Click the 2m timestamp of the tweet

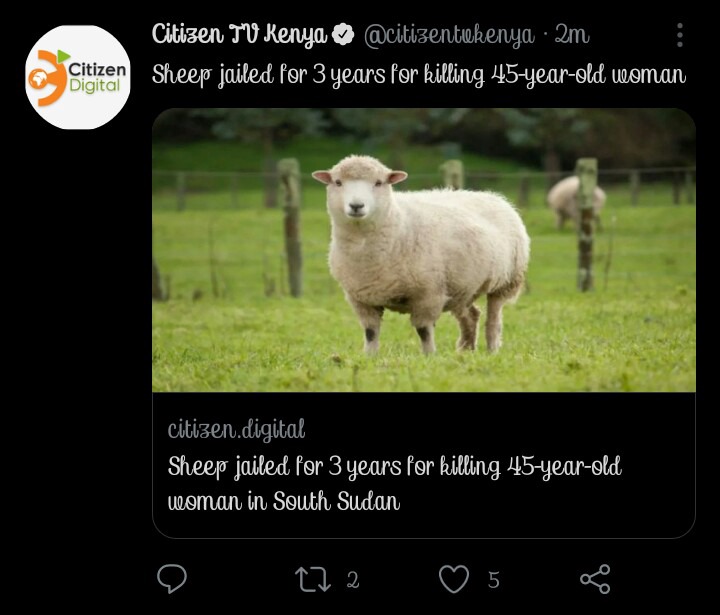point(572,34)
